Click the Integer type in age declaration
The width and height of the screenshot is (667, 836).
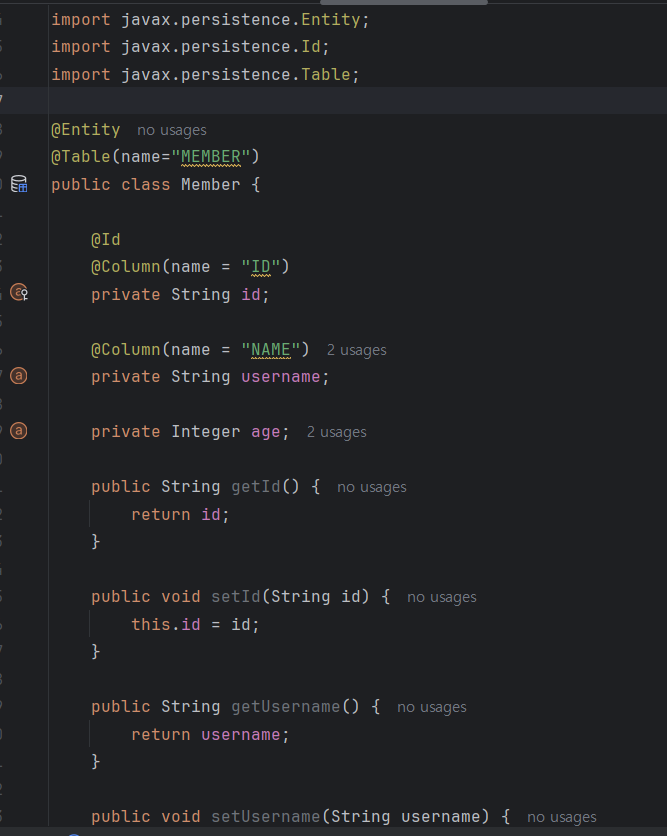click(x=205, y=432)
